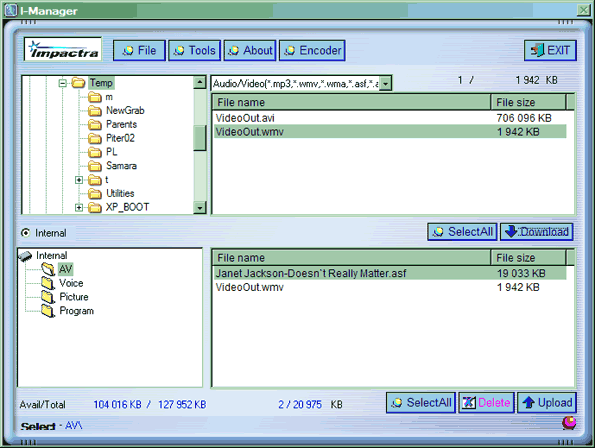Click the folder tree scroll down arrow
Viewport: 595px width, 448px height.
(200, 207)
